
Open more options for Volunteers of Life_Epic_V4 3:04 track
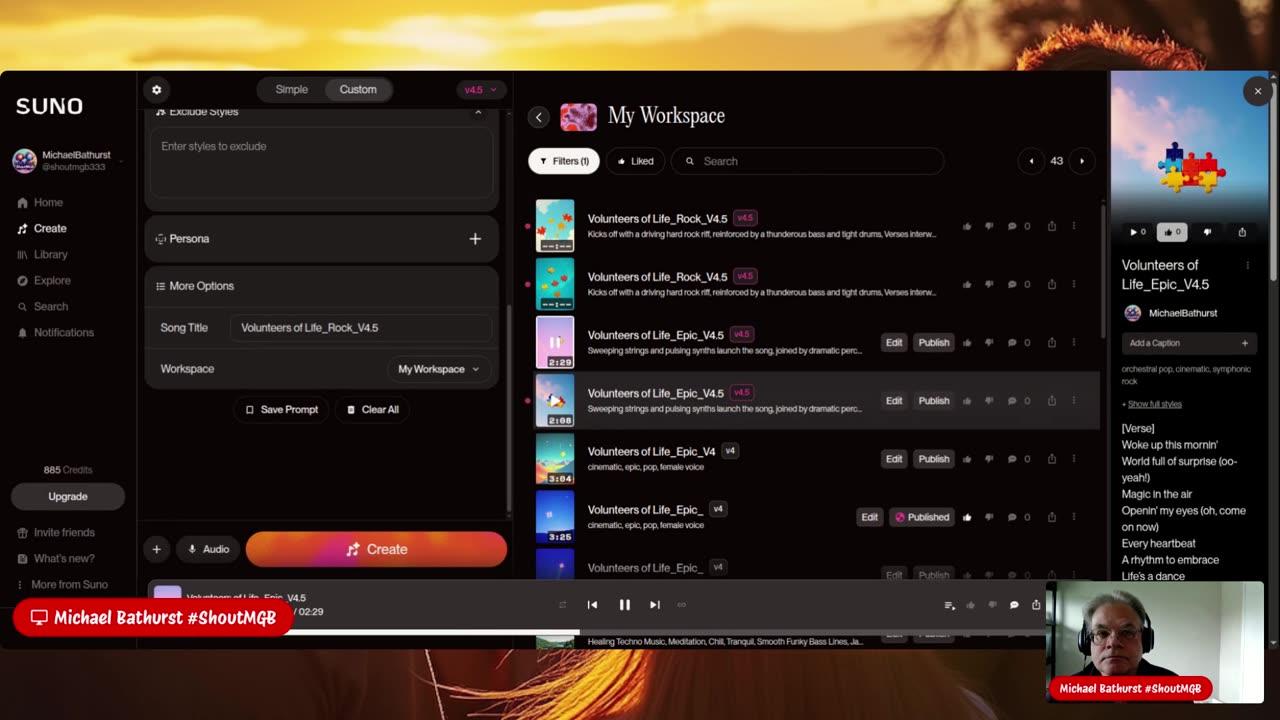1074,459
